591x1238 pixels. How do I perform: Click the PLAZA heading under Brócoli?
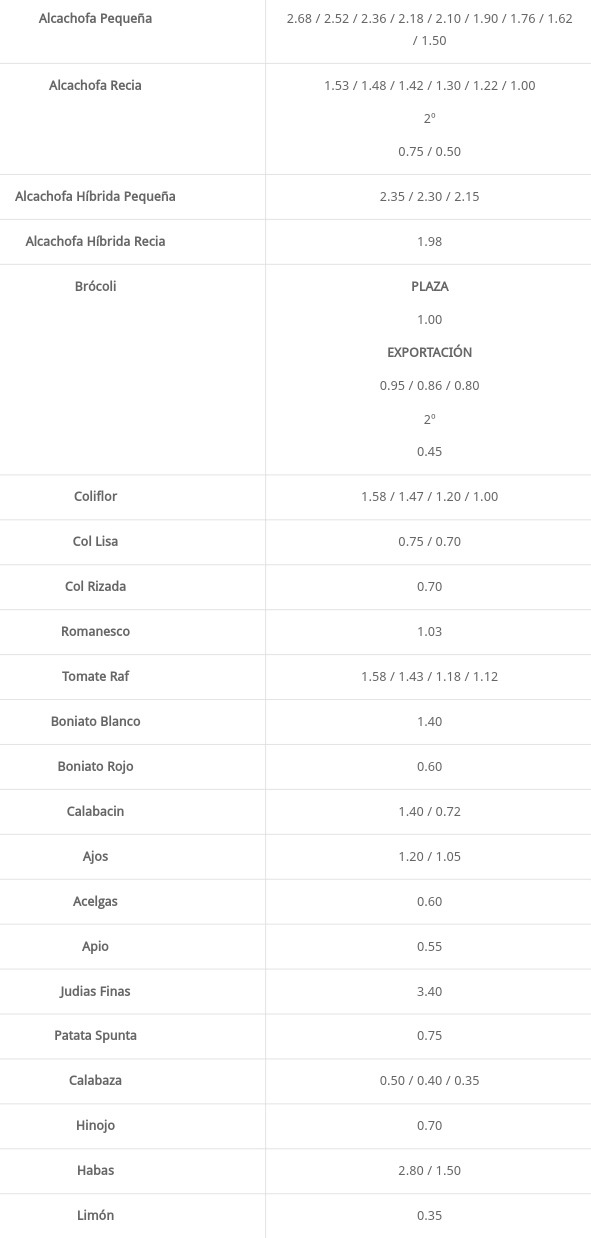(x=430, y=287)
